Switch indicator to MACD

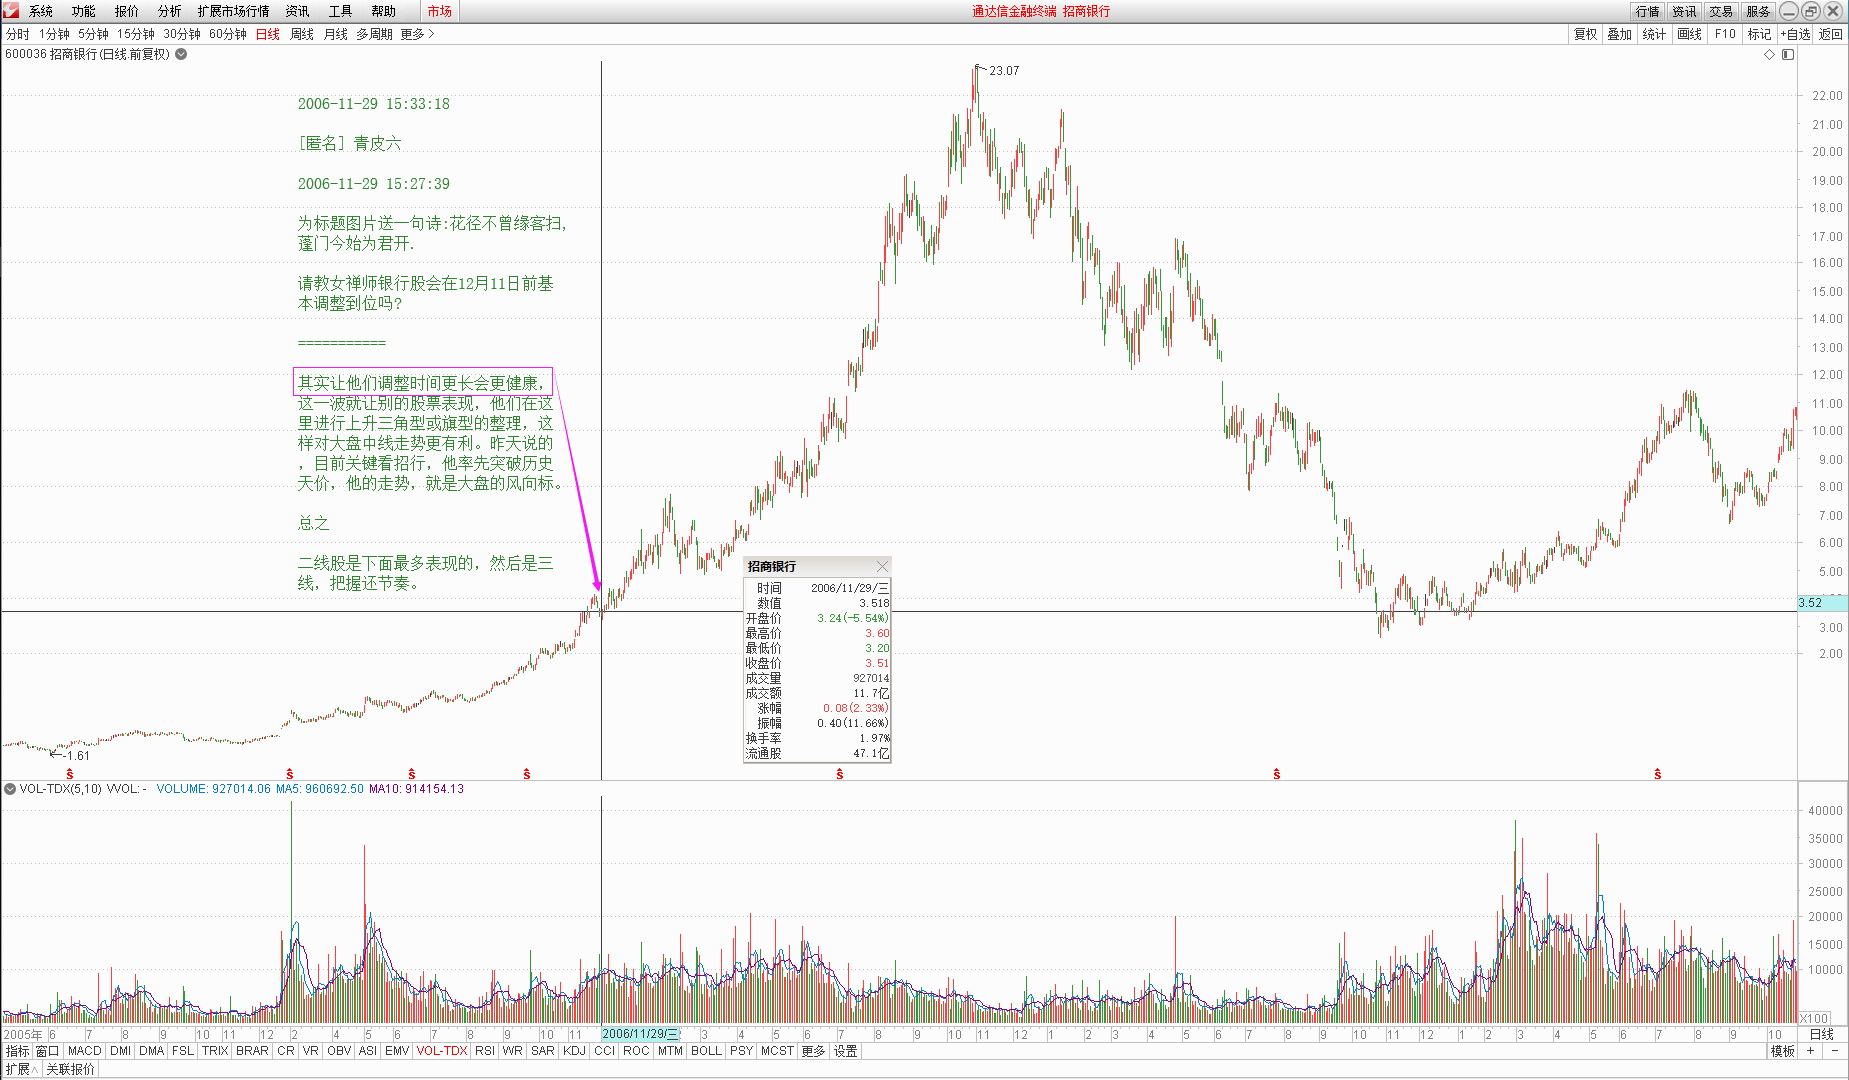pyautogui.click(x=84, y=1051)
